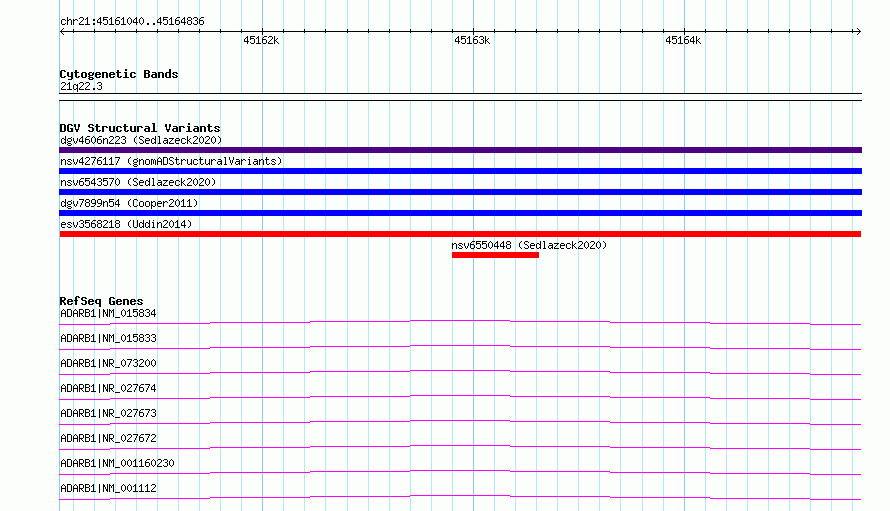Click the left scroll arrow on the ruler

[x=62, y=32]
